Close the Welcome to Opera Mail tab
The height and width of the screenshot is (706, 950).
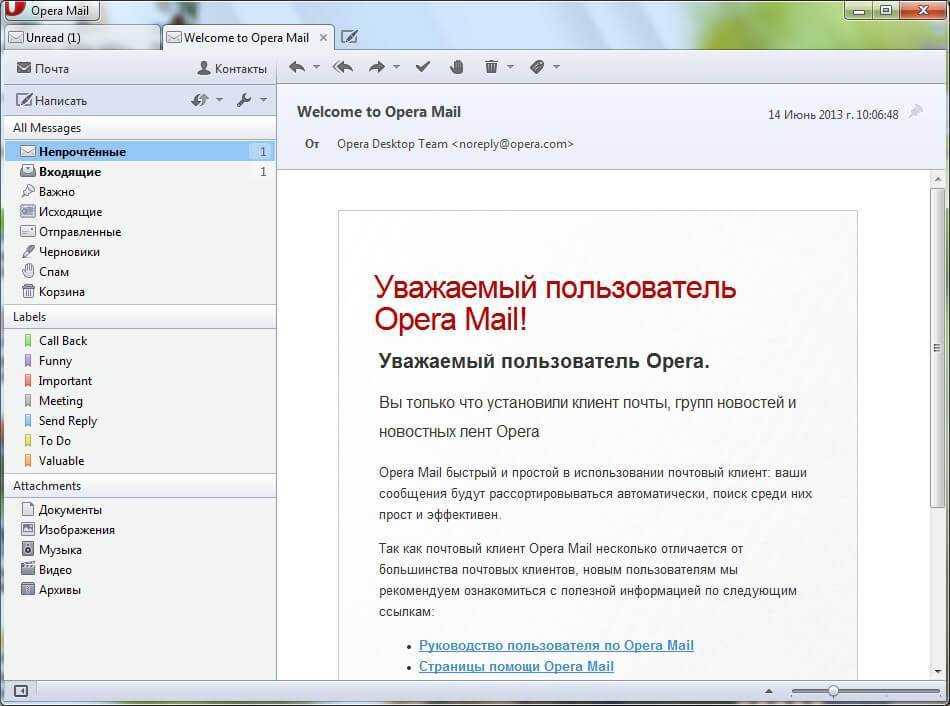pyautogui.click(x=324, y=38)
